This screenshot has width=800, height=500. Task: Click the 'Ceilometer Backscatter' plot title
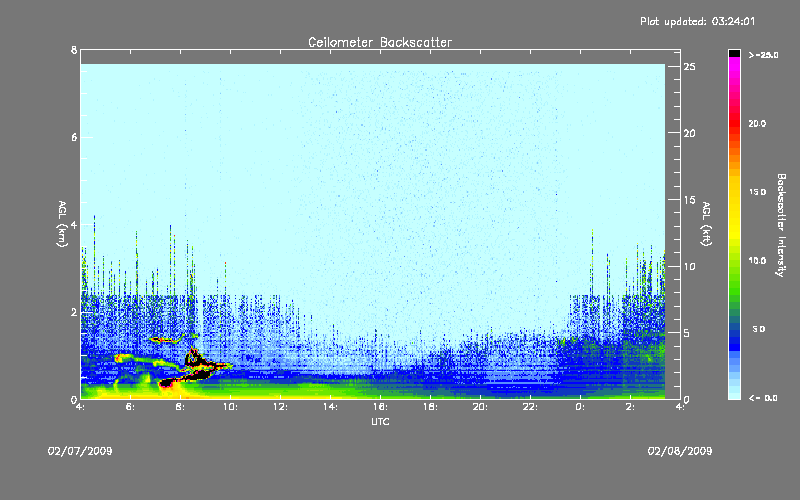point(380,42)
